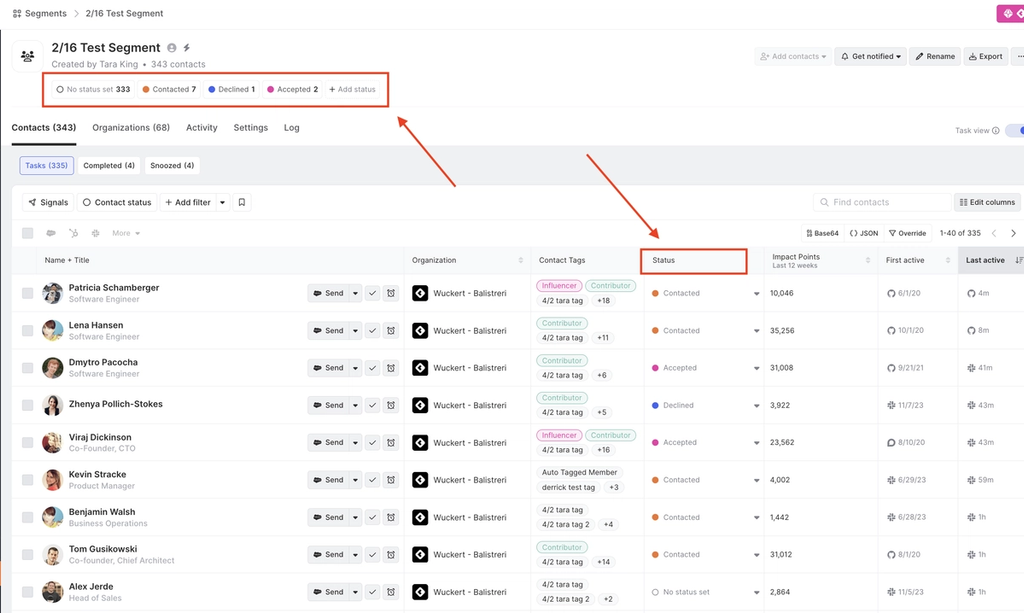
Task: Open the Settings tab
Action: [251, 127]
